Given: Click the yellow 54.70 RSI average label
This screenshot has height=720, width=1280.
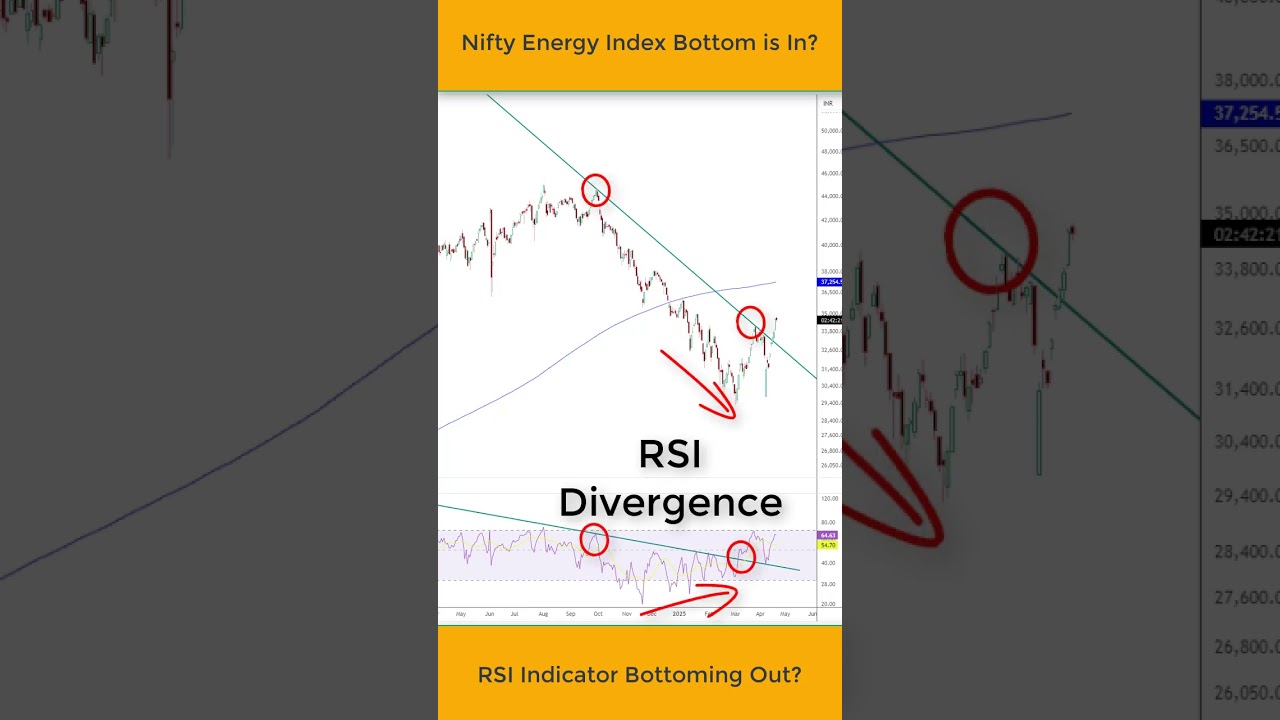Looking at the screenshot, I should click(x=828, y=545).
